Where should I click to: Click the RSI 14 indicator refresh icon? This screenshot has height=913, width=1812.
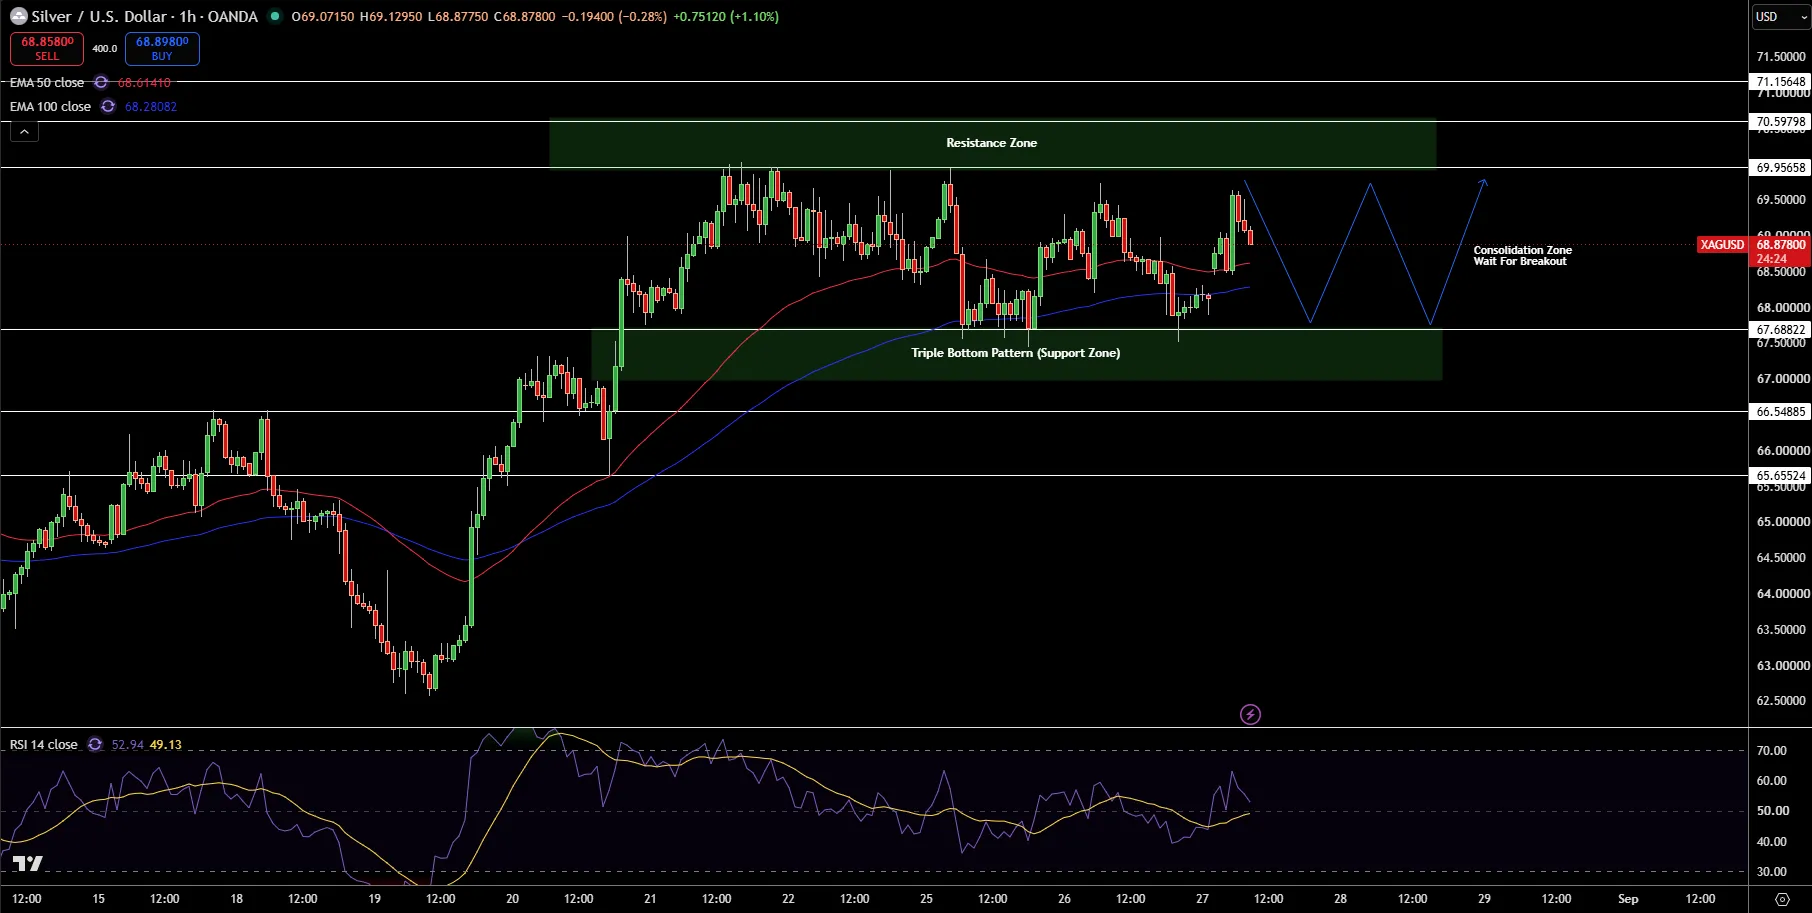coord(95,745)
